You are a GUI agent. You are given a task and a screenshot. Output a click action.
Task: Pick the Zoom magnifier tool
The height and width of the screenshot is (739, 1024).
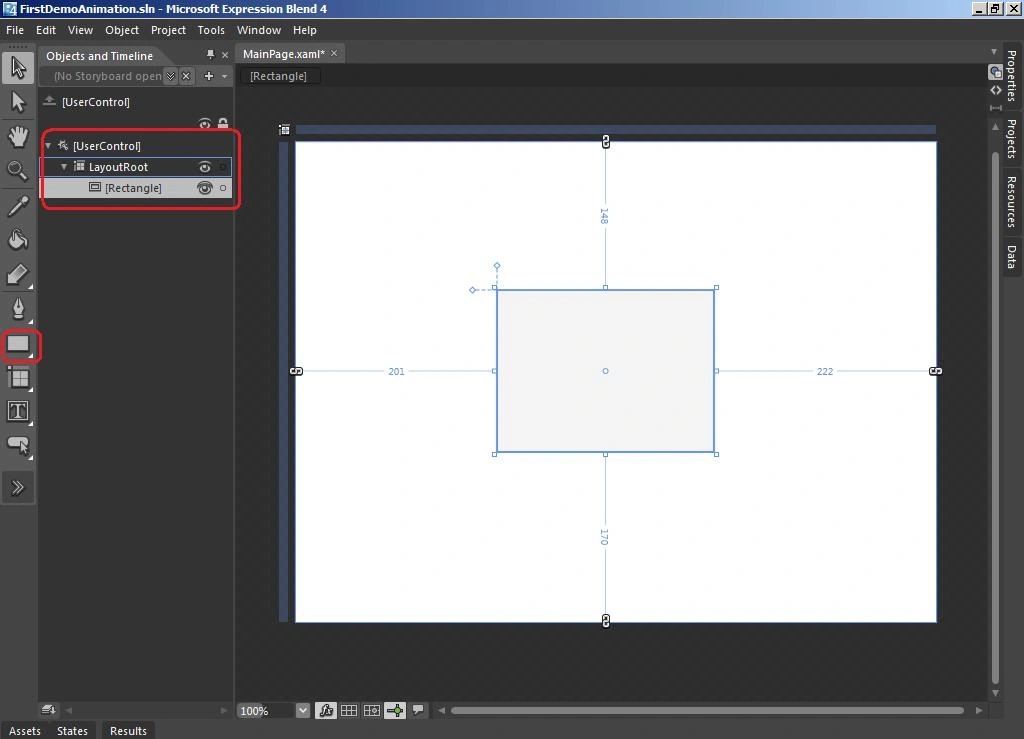click(x=18, y=170)
